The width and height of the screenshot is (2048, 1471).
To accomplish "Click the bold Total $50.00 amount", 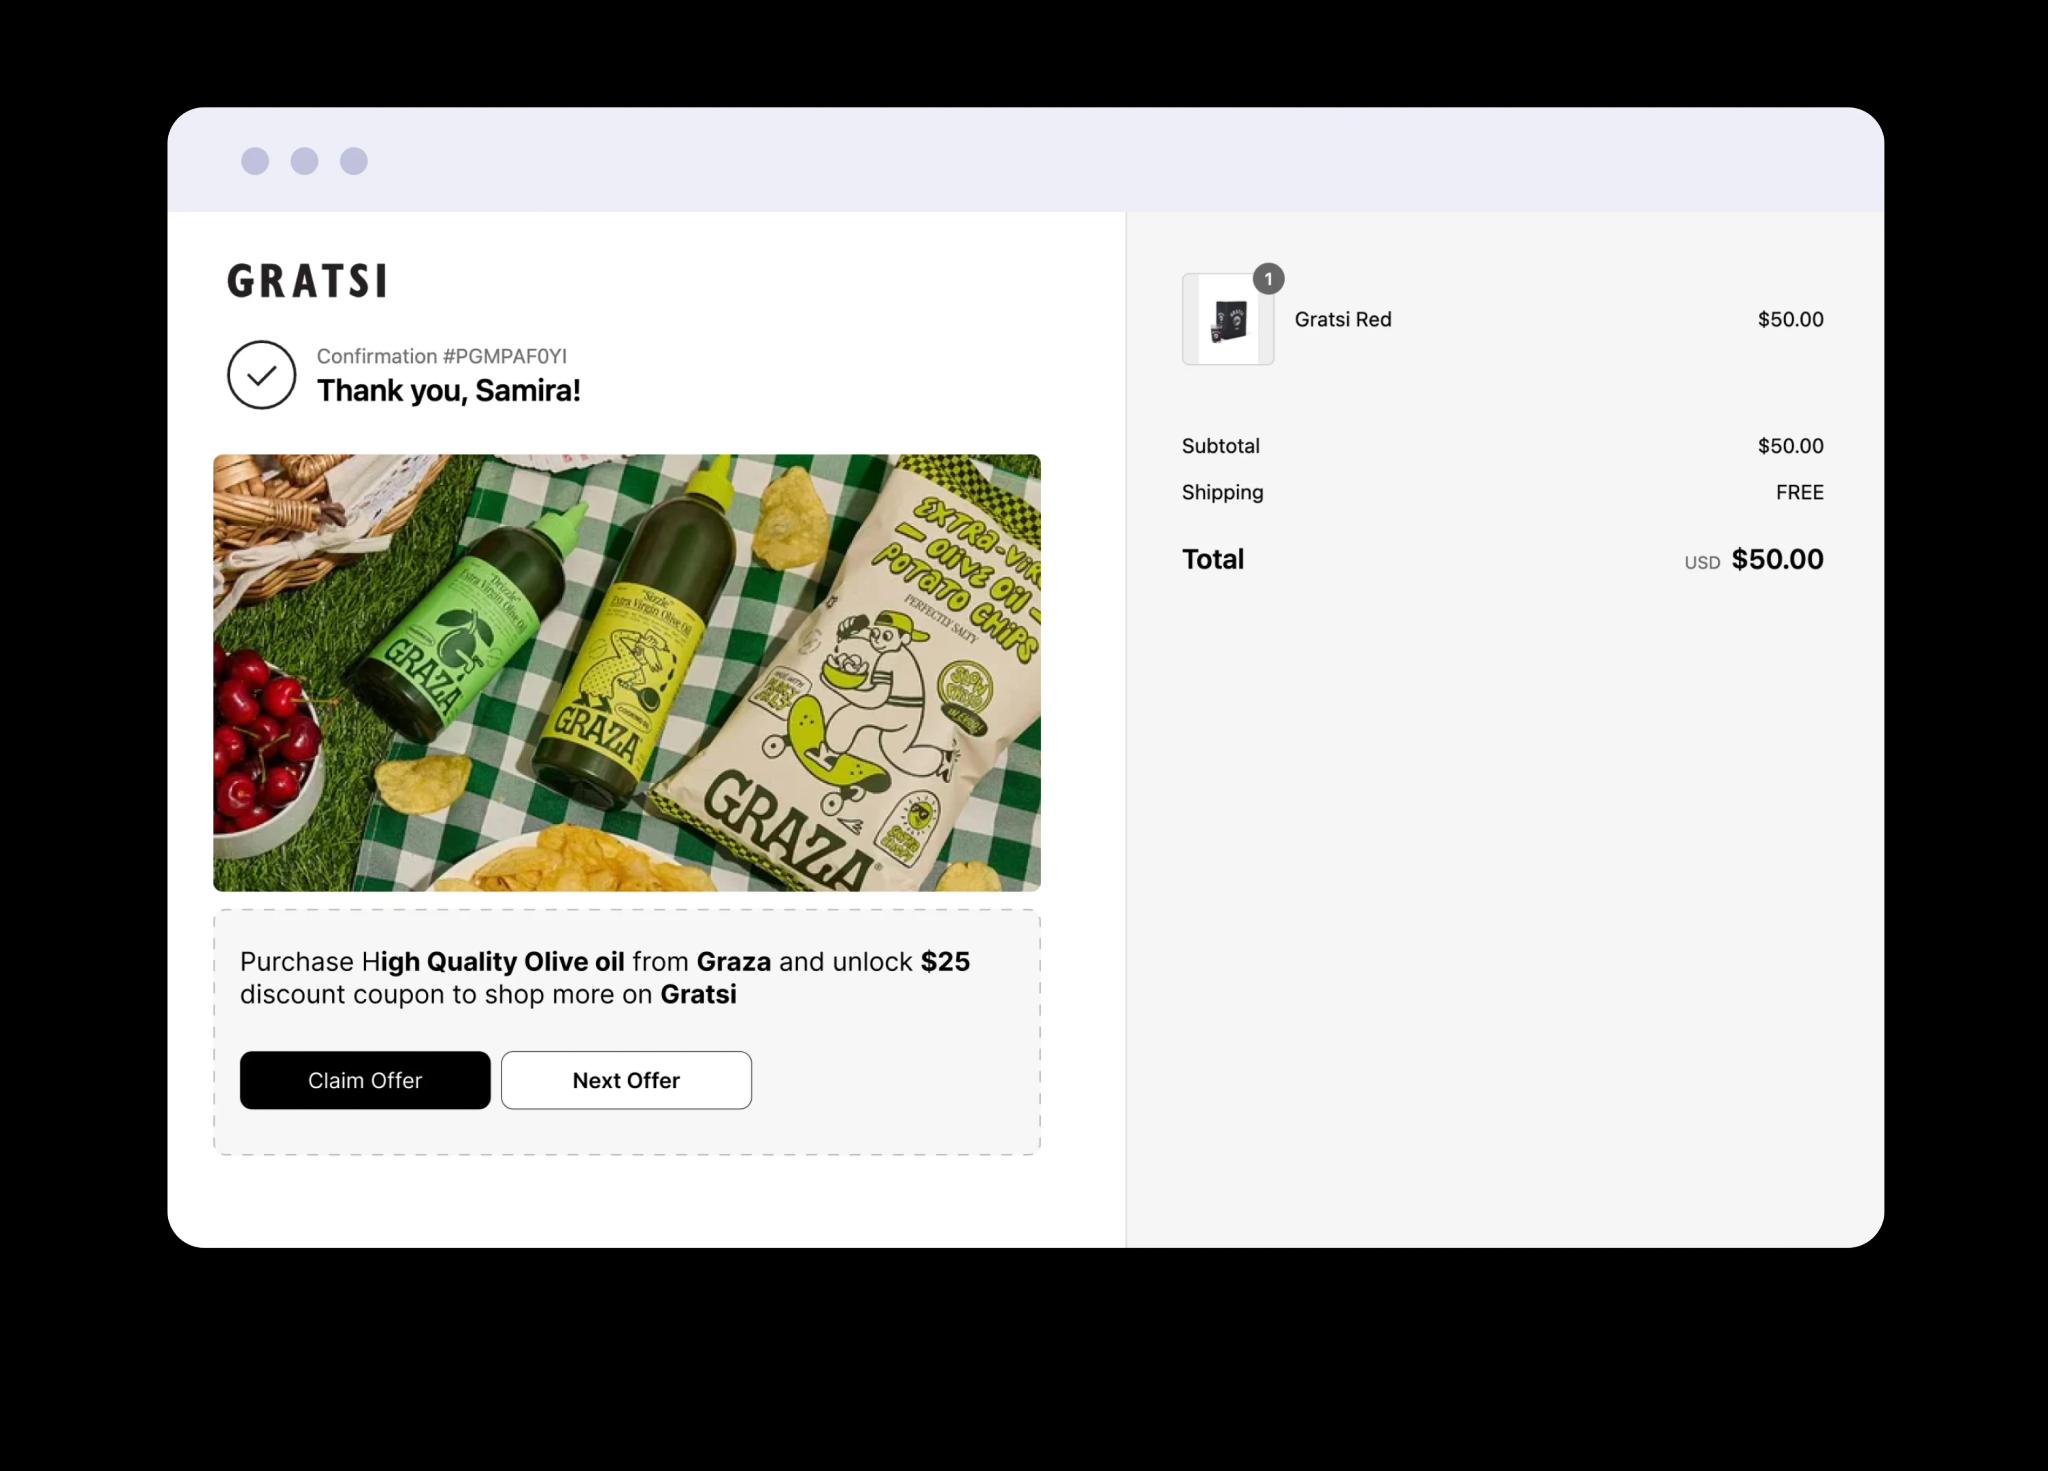I will pyautogui.click(x=1778, y=559).
